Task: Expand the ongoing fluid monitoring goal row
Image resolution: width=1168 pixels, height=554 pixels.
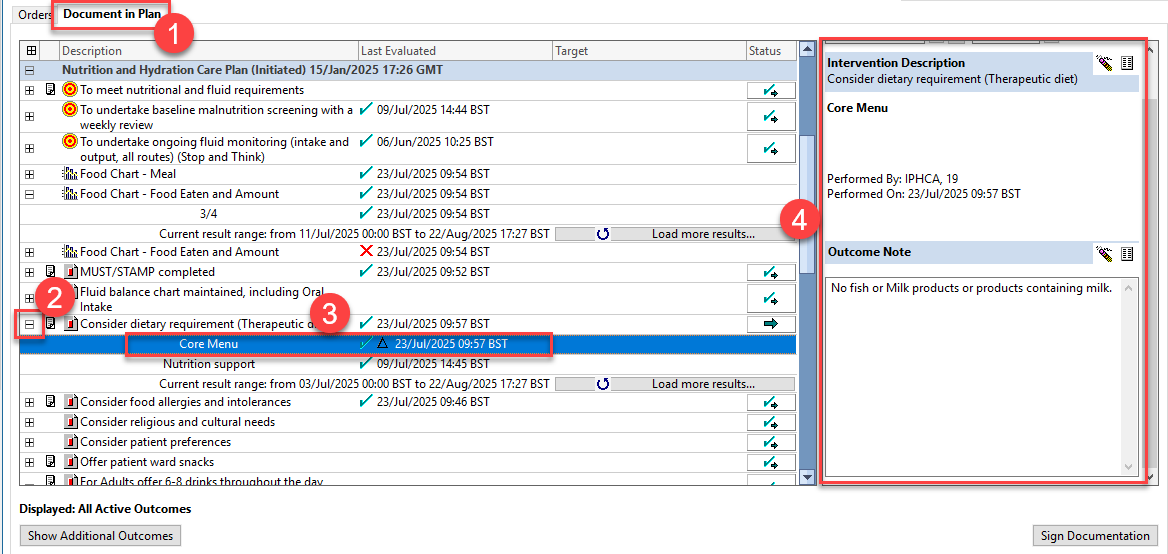Action: pyautogui.click(x=30, y=148)
